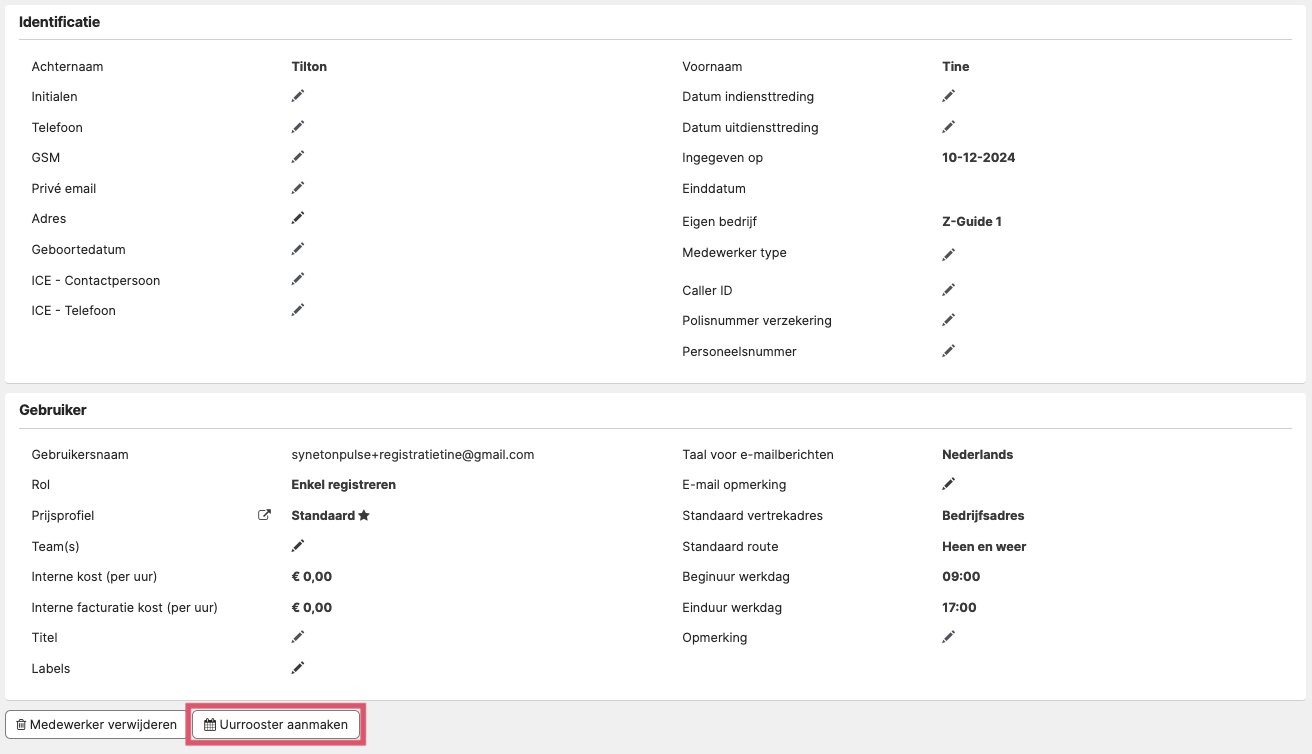Click the Voornaam value Tine

956,67
